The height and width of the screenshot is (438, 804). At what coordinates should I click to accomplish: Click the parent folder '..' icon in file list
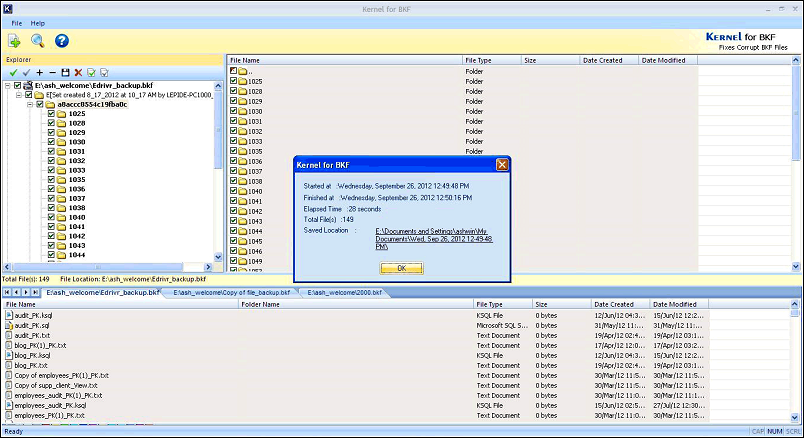(x=243, y=71)
